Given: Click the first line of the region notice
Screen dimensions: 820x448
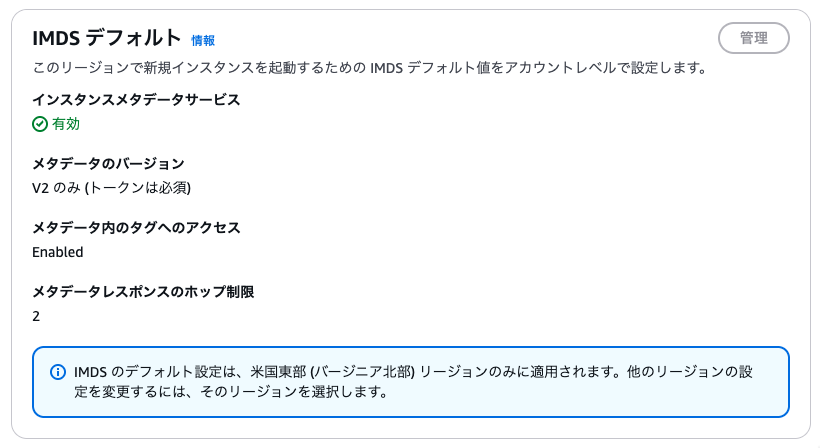Looking at the screenshot, I should [413, 372].
